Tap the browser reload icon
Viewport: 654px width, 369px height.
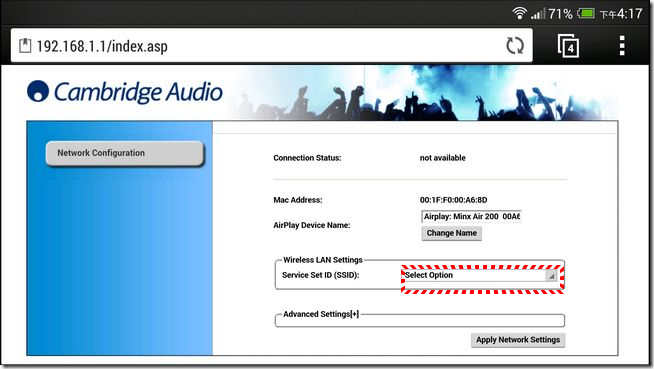(x=515, y=45)
